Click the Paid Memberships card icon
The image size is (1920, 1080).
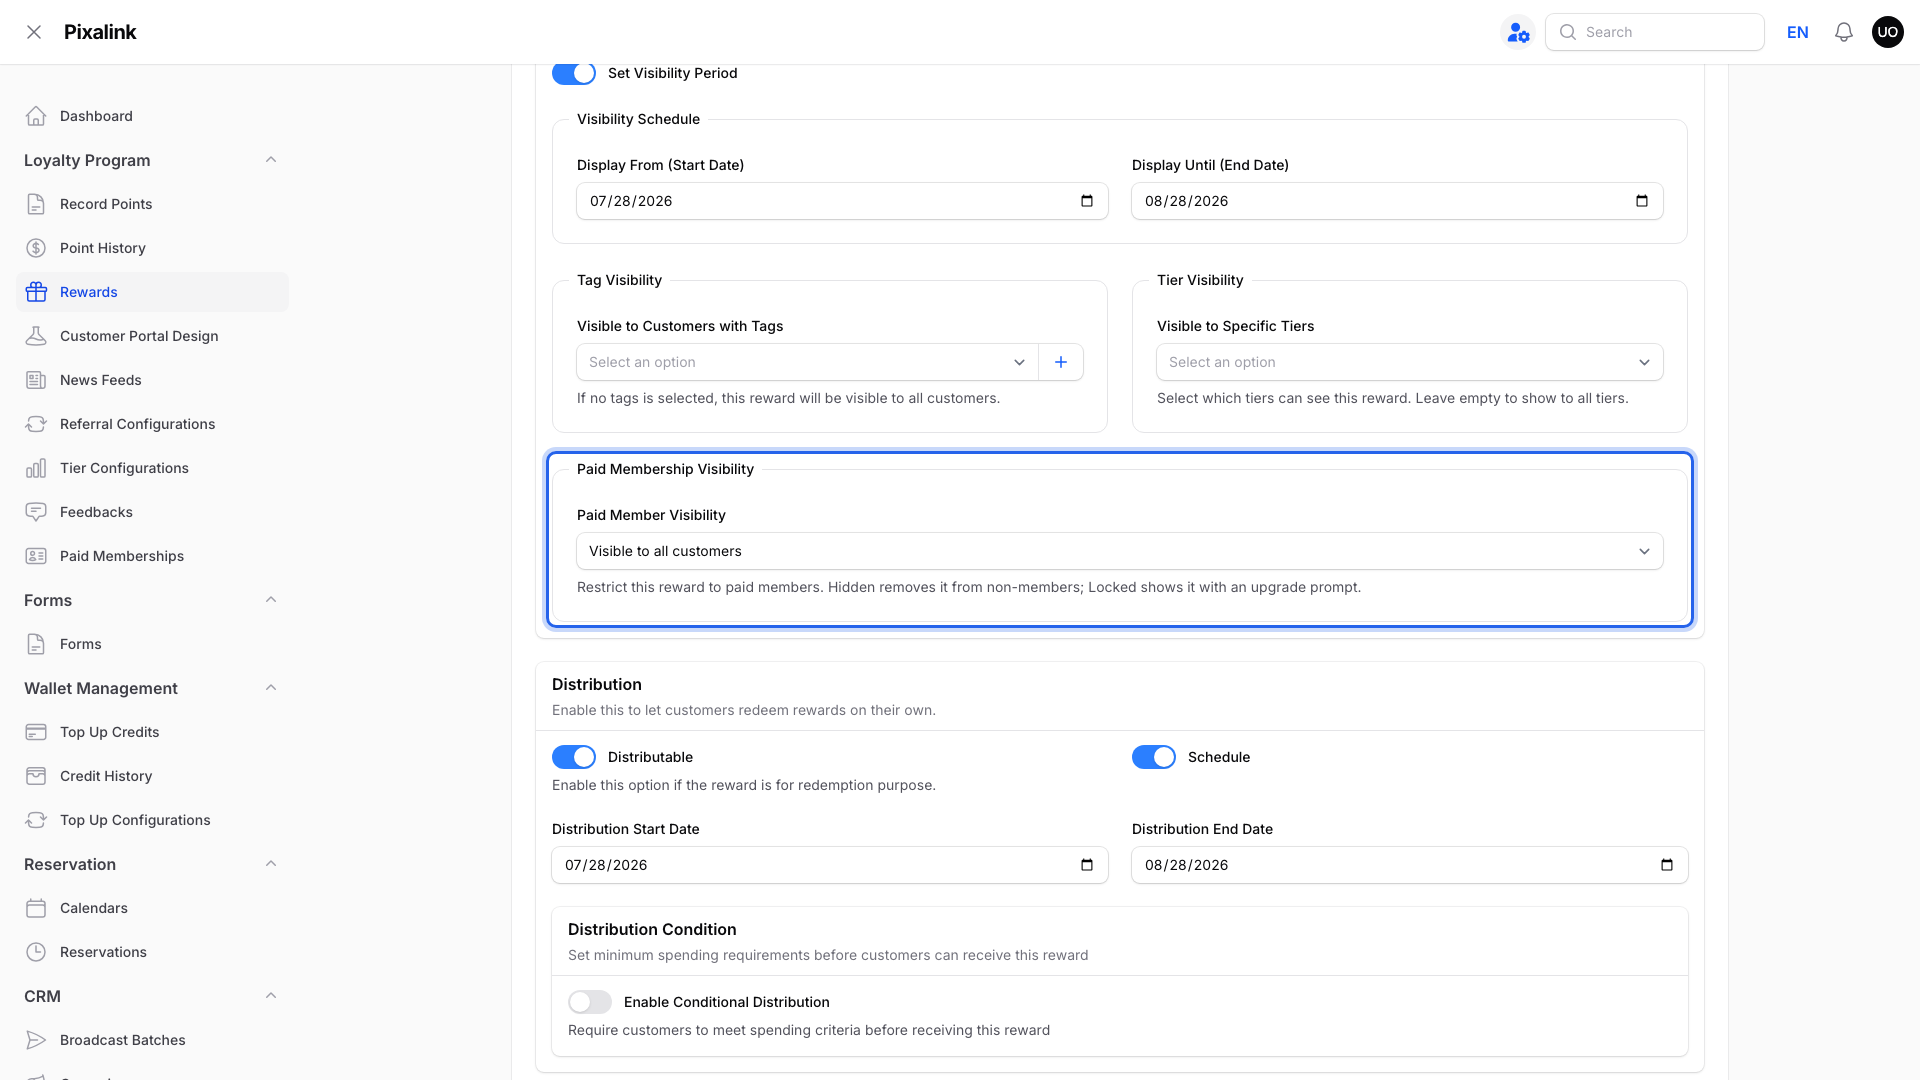click(x=36, y=556)
